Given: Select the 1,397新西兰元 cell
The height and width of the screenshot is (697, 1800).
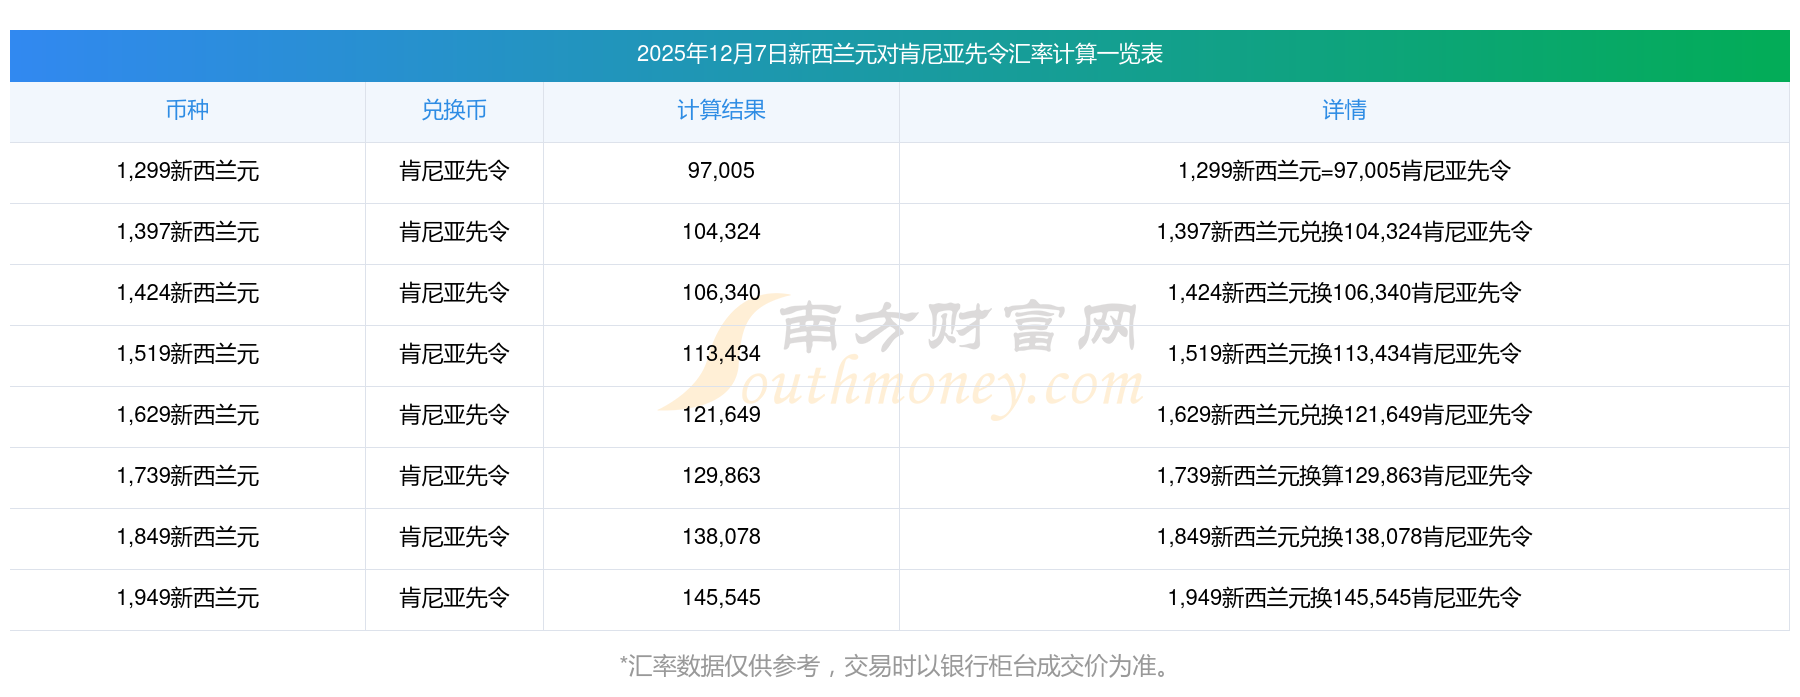Looking at the screenshot, I should 187,232.
